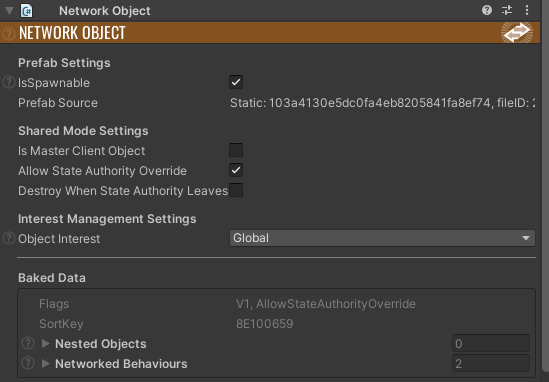Image resolution: width=549 pixels, height=382 pixels.
Task: Click help icon beside Networked Behaviours
Action: pos(28,363)
